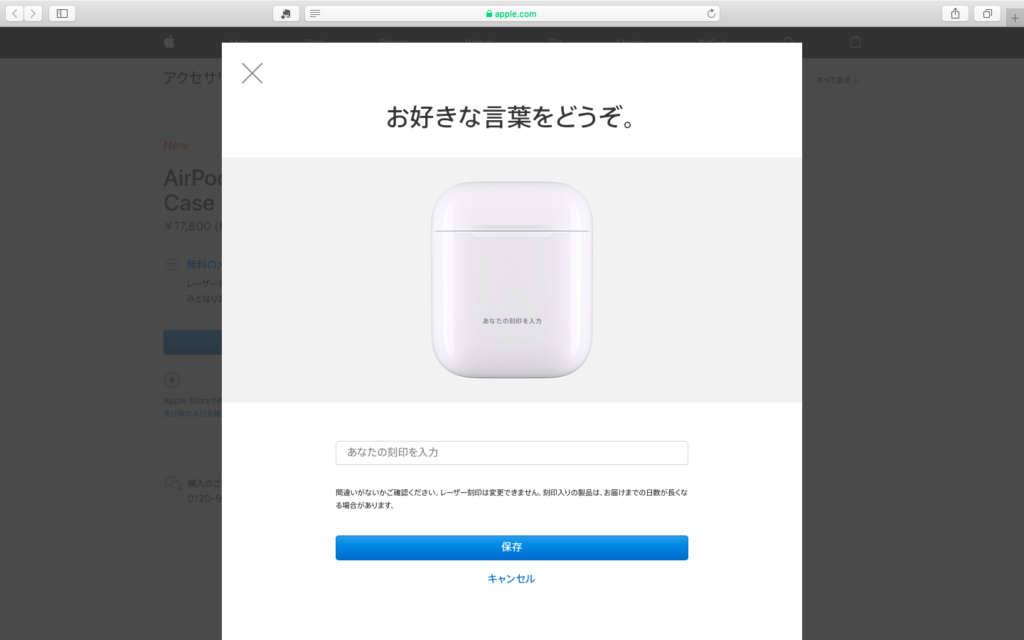Focus the あなたの刻印を入力 engraving text field
Viewport: 1024px width, 640px height.
pyautogui.click(x=512, y=453)
